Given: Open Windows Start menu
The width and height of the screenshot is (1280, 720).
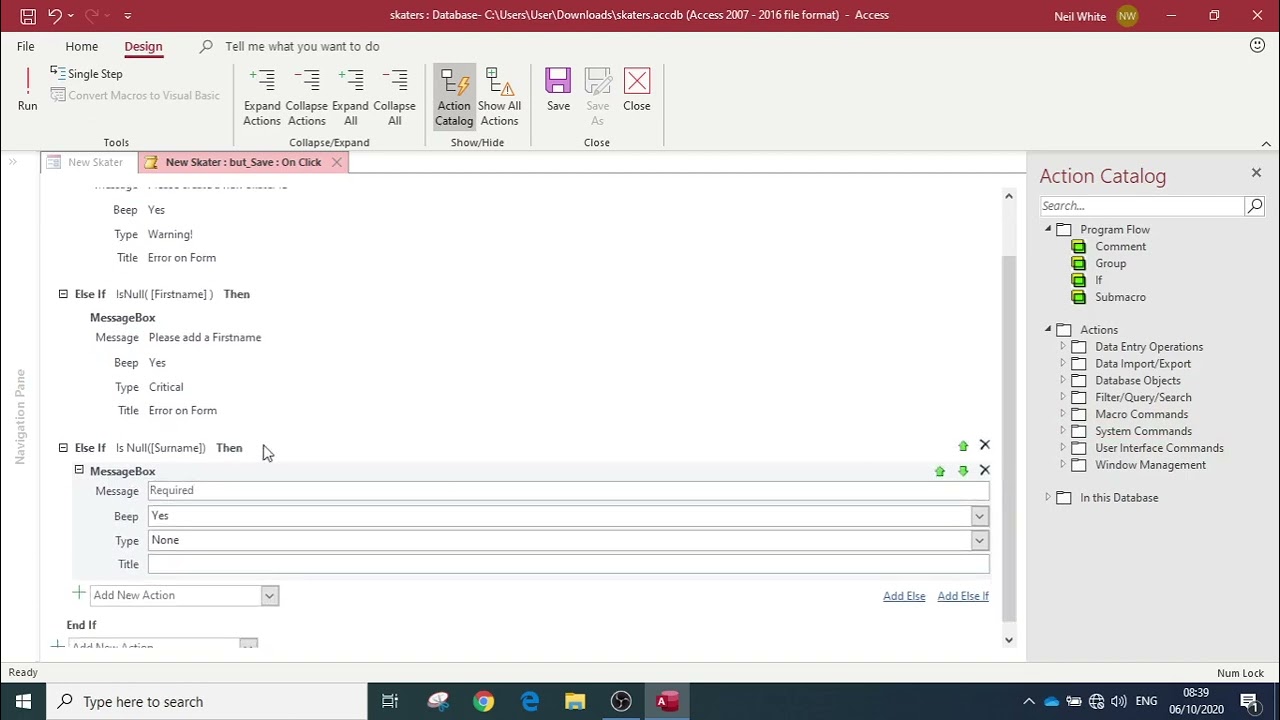Looking at the screenshot, I should 23,702.
